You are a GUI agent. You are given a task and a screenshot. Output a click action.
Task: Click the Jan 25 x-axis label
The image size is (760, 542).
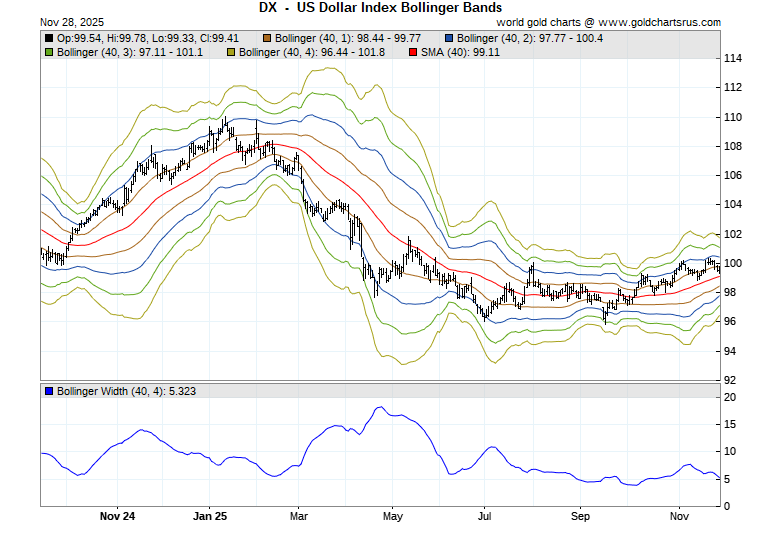coord(210,517)
